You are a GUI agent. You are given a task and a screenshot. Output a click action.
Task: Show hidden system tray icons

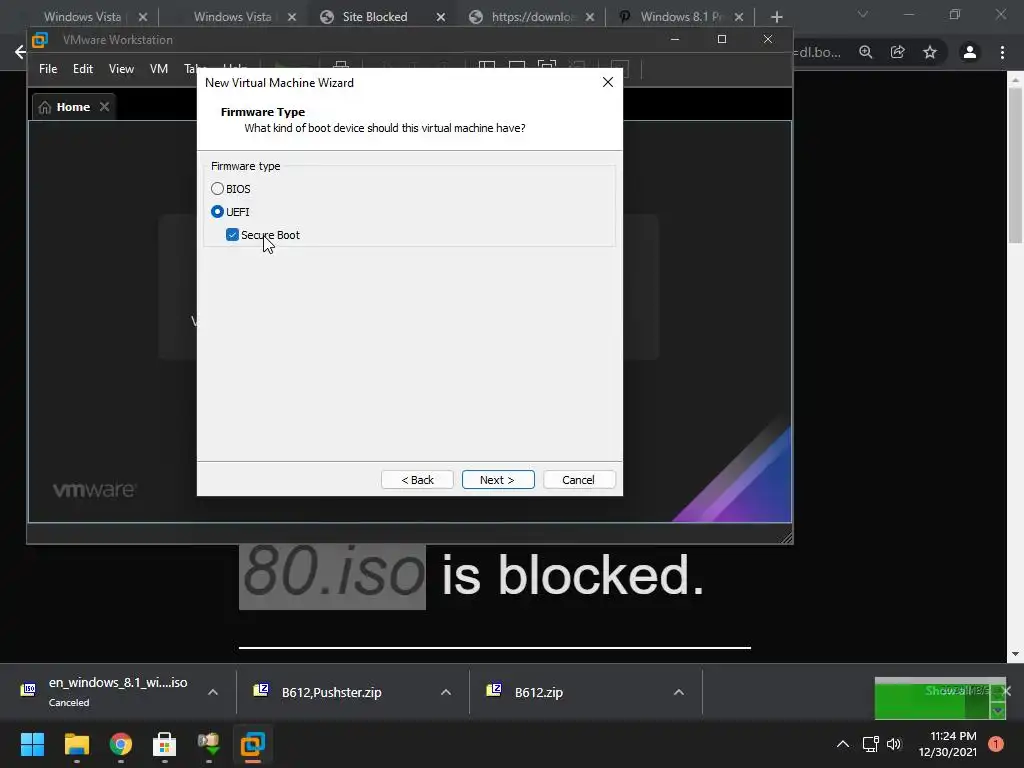click(843, 744)
